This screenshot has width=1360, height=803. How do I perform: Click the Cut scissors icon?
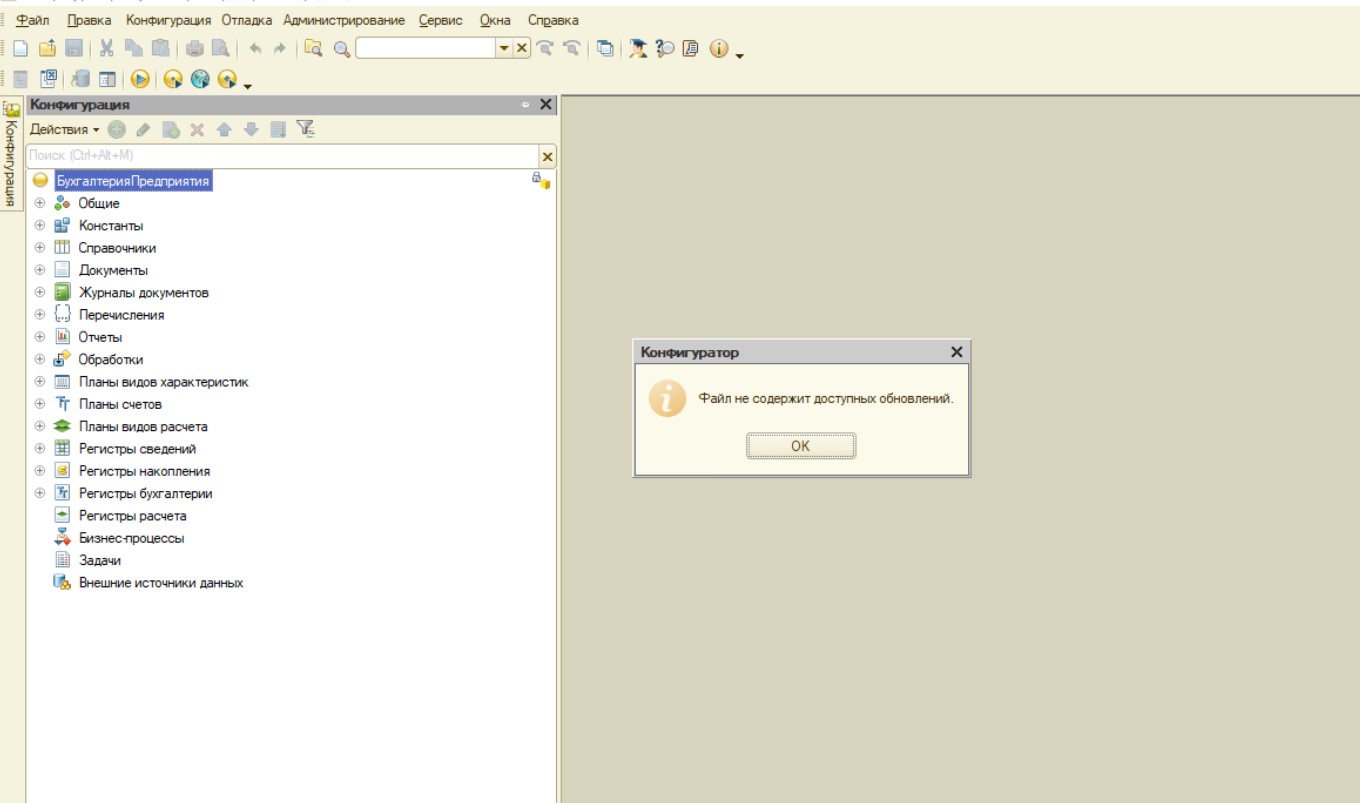[x=106, y=48]
